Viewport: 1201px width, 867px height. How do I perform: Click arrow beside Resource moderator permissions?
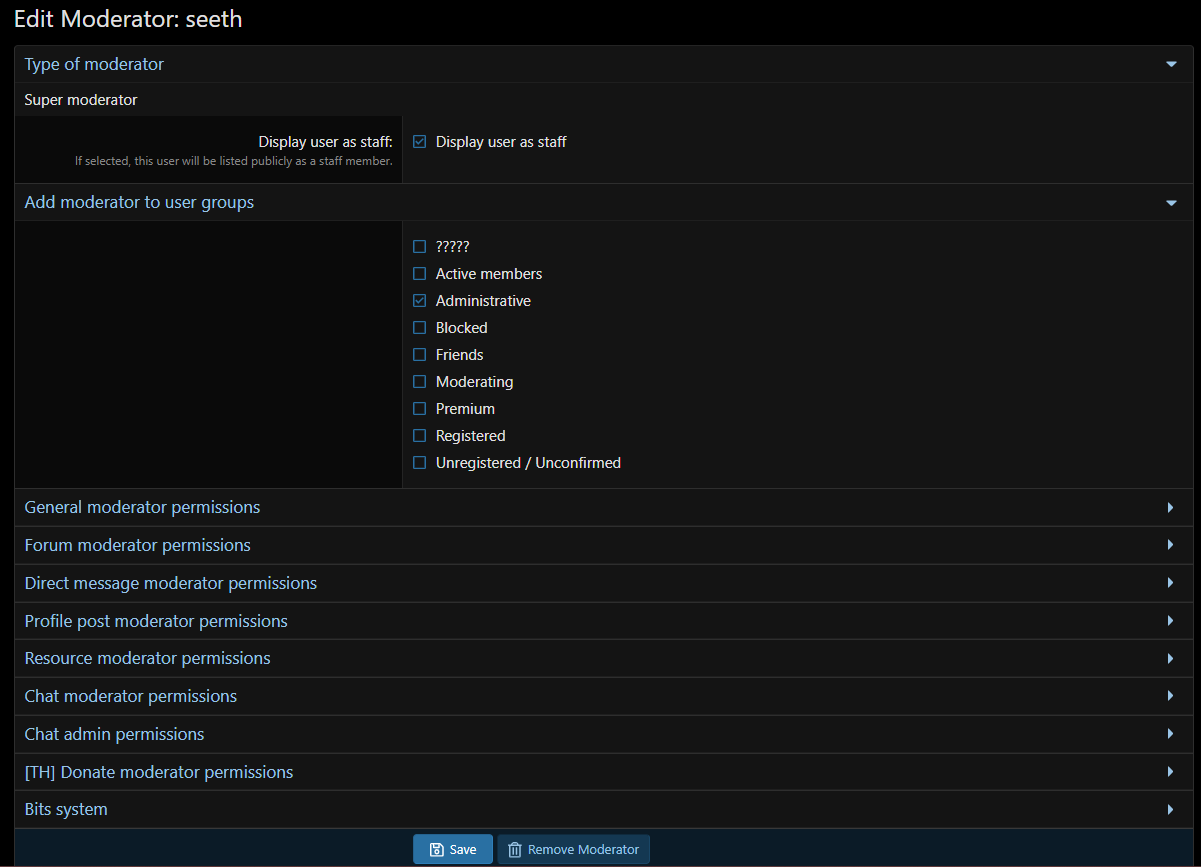pyautogui.click(x=1170, y=659)
